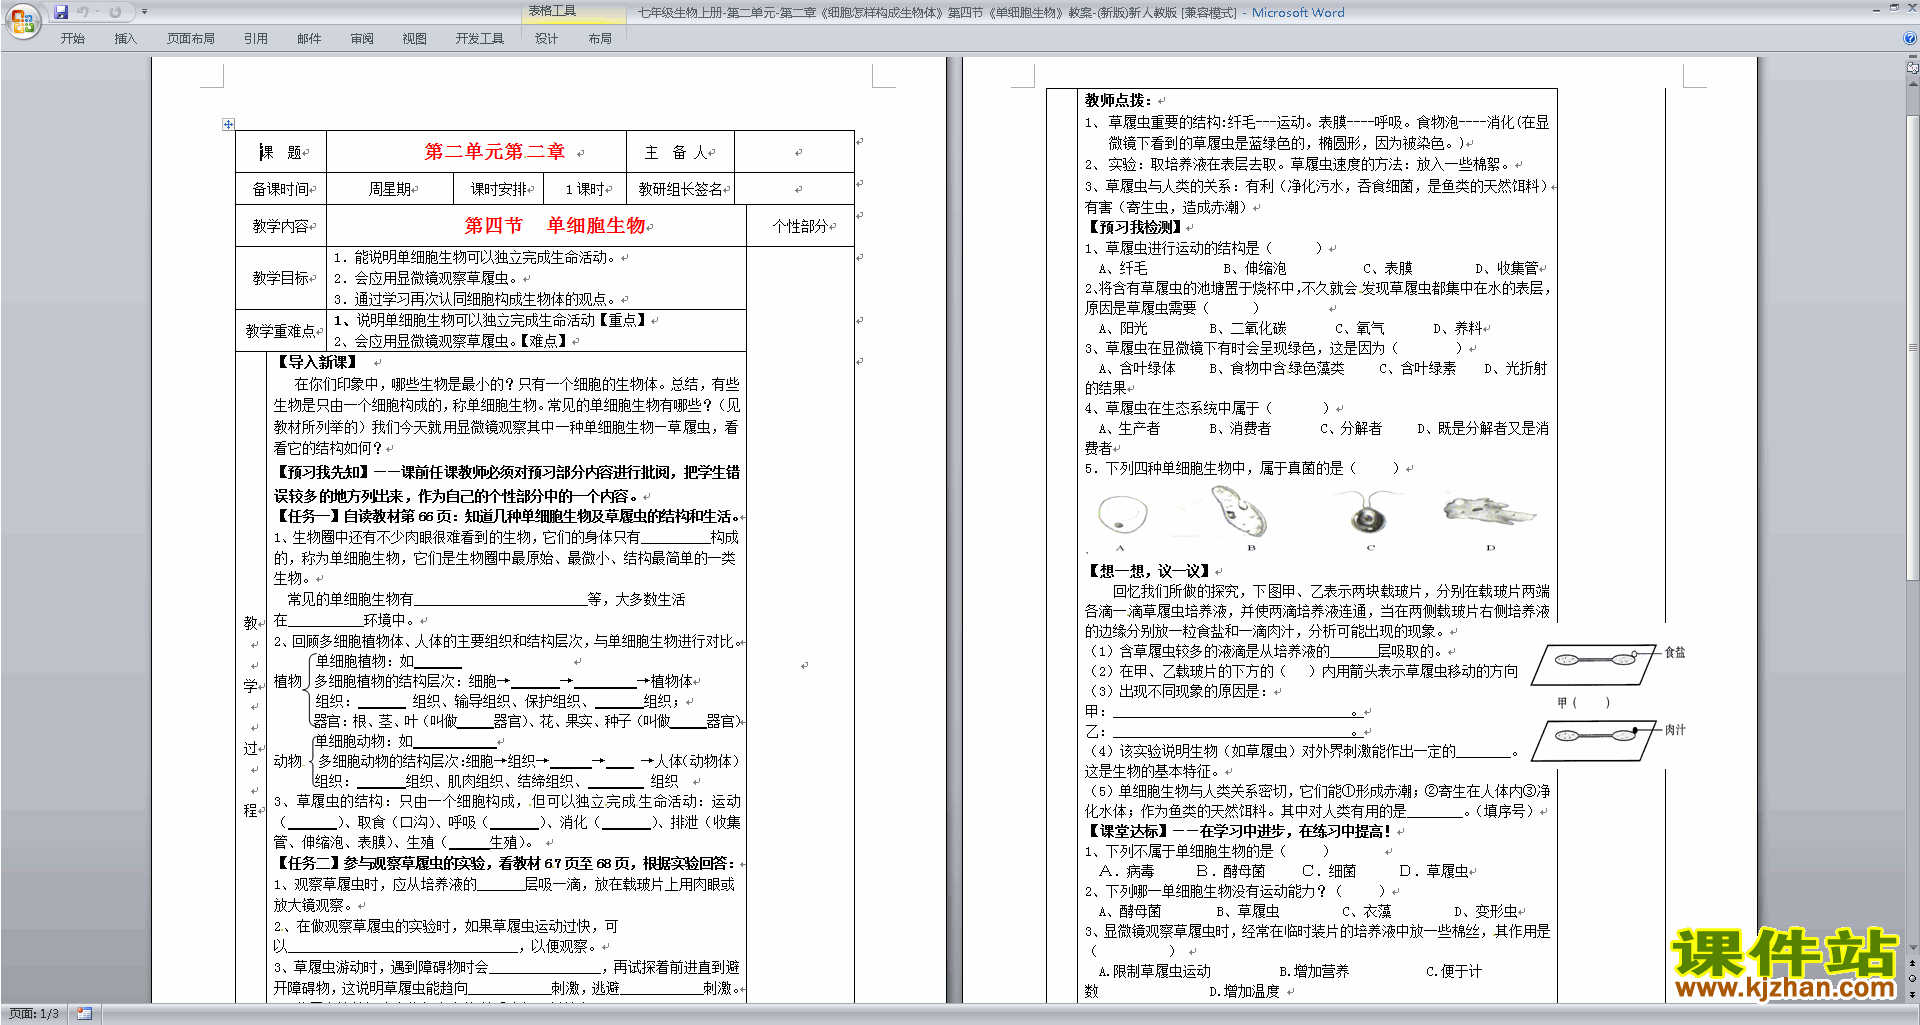Screen dimensions: 1920x1025
Task: Open the 布局 table tools tab
Action: click(600, 39)
